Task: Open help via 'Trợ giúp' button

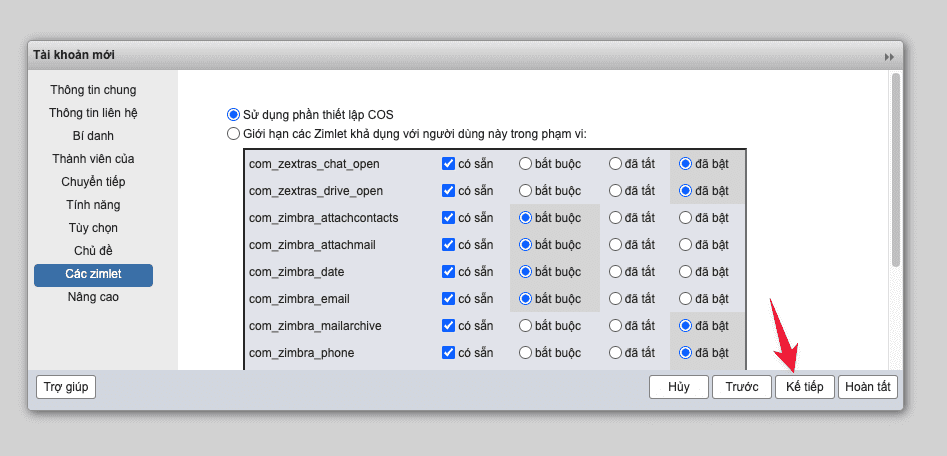Action: click(65, 387)
